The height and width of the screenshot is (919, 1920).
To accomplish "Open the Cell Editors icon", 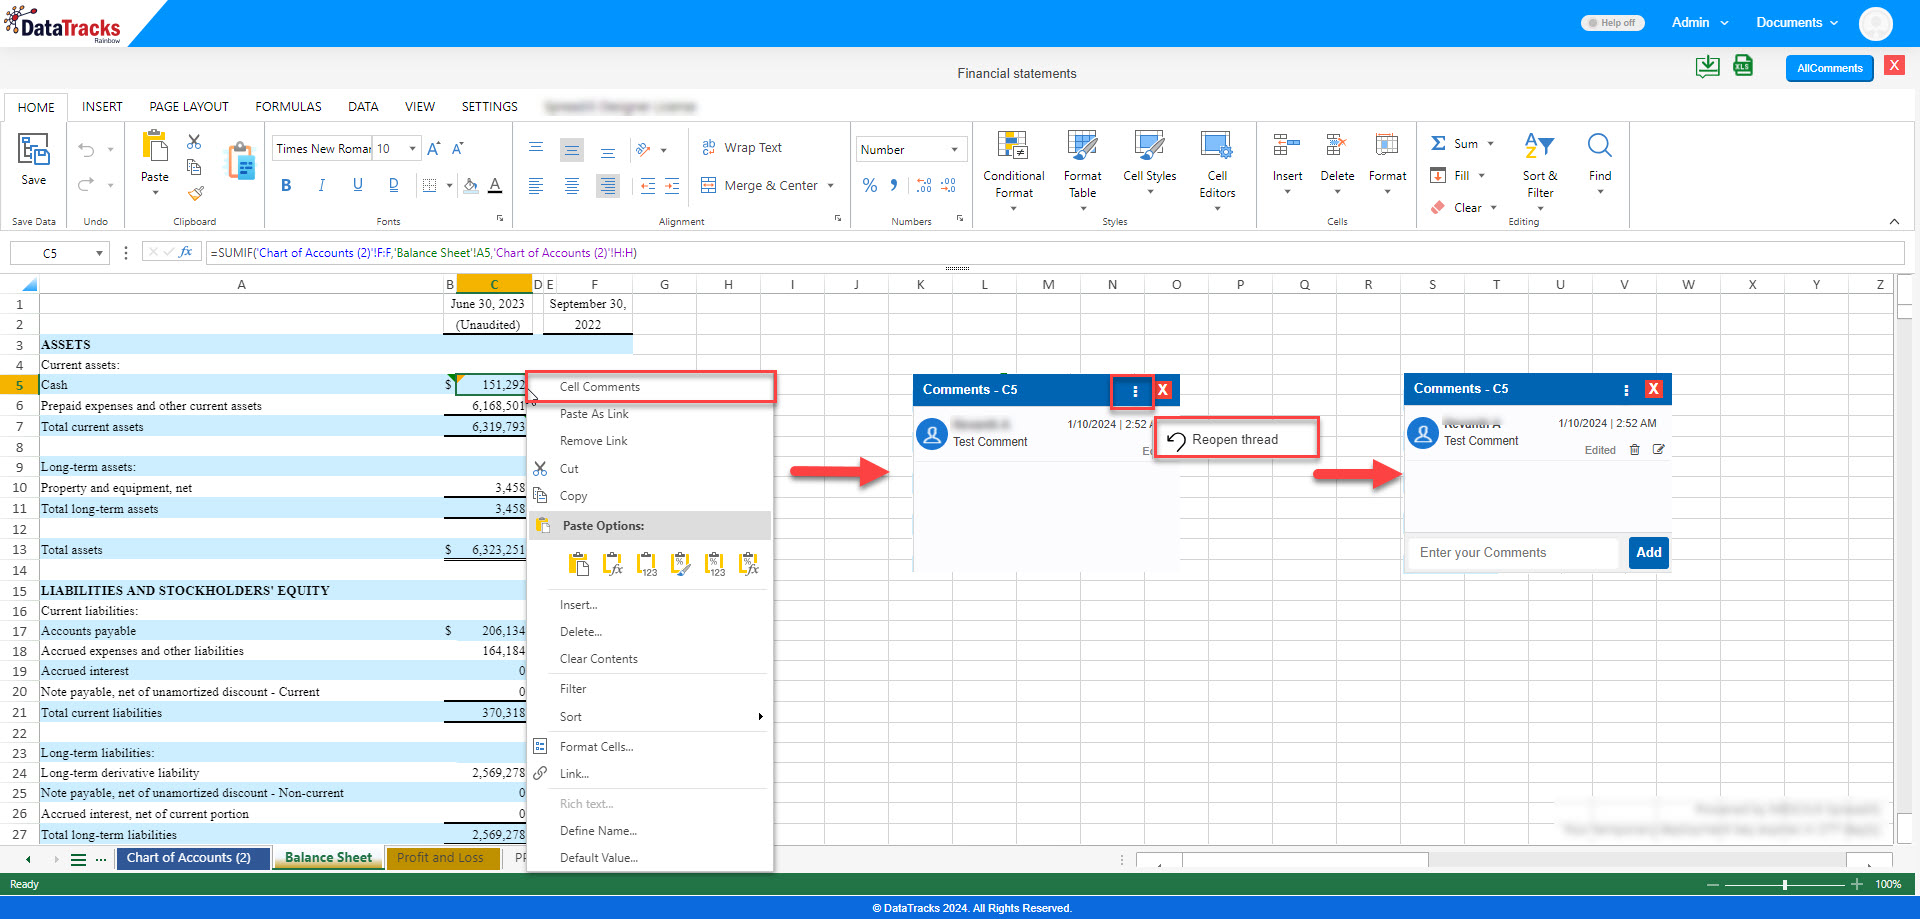I will tap(1217, 146).
